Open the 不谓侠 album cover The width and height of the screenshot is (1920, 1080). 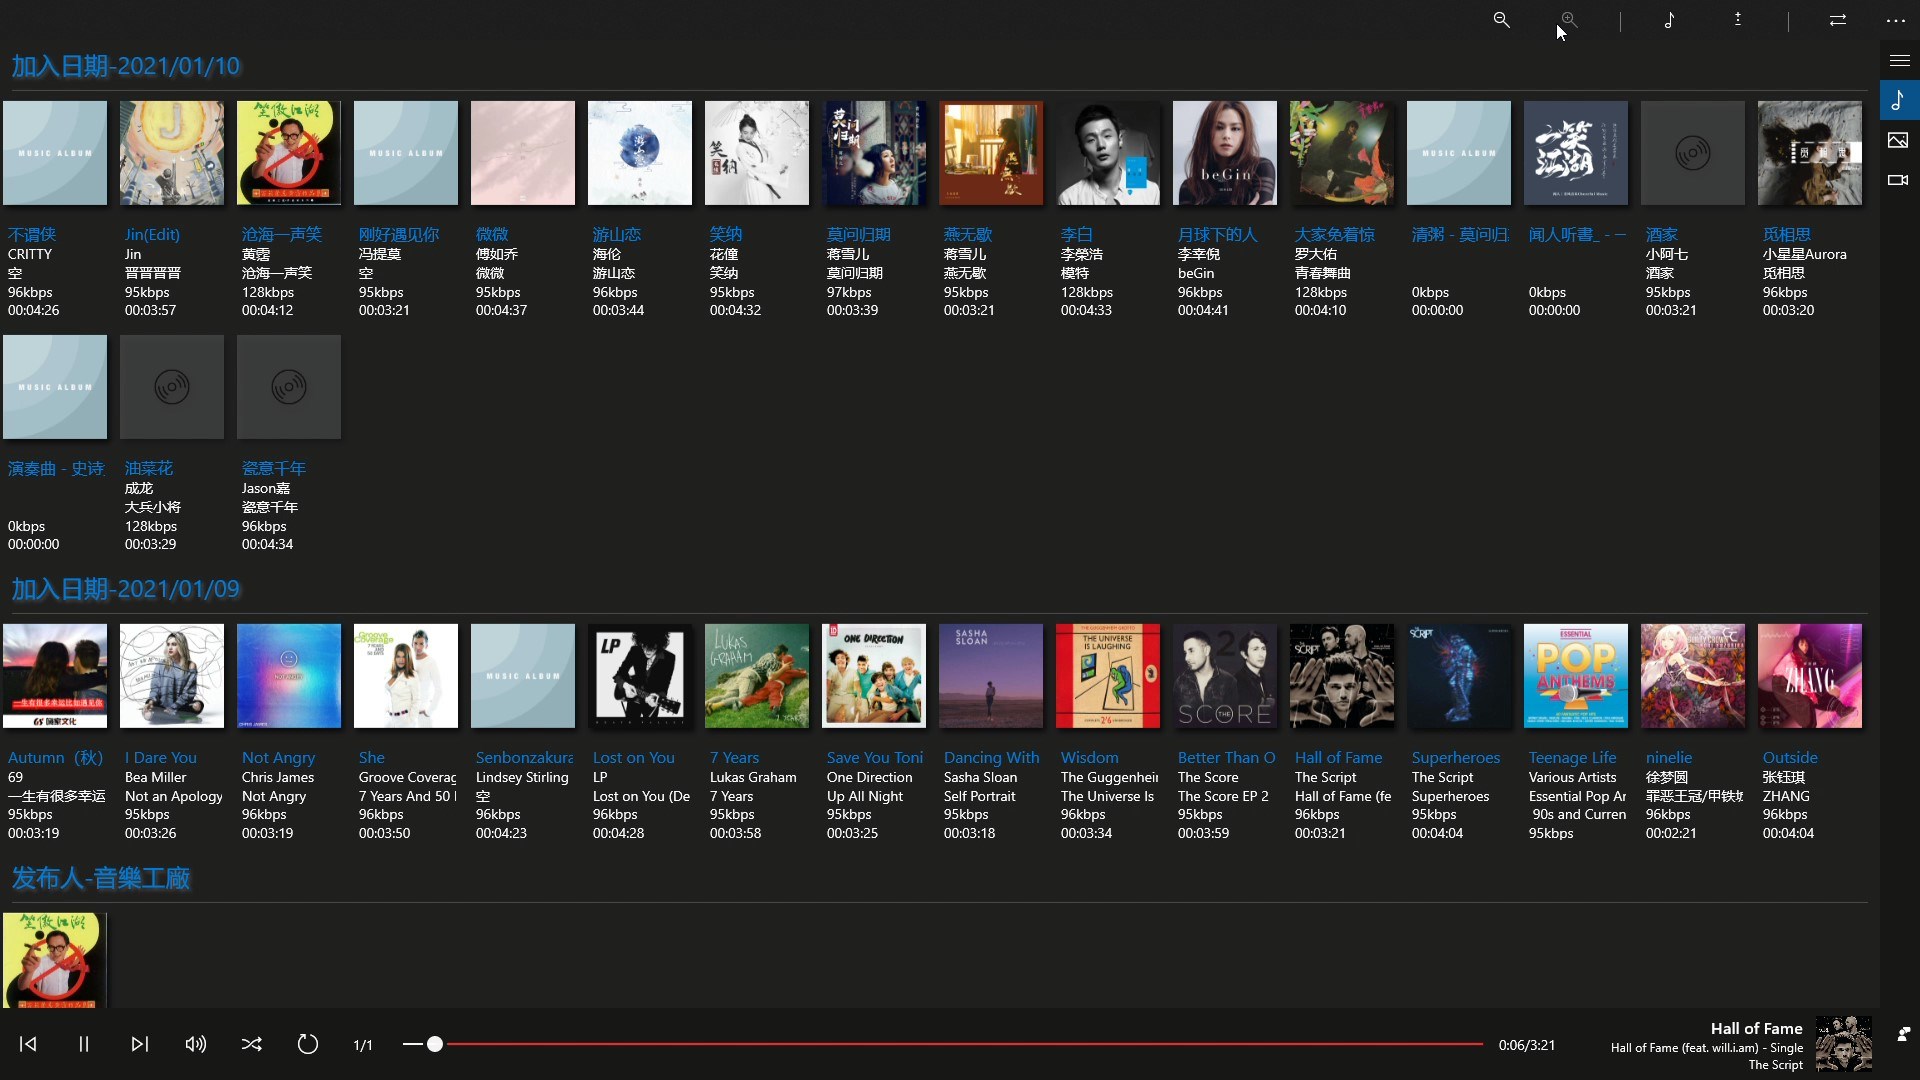55,153
